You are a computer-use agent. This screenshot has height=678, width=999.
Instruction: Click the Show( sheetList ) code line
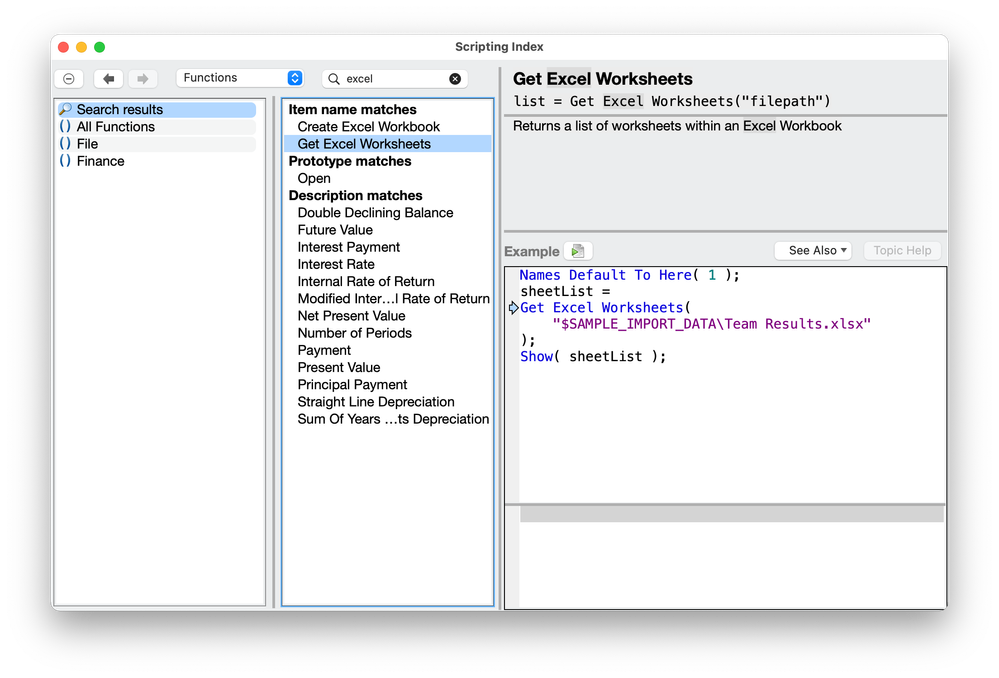[593, 357]
